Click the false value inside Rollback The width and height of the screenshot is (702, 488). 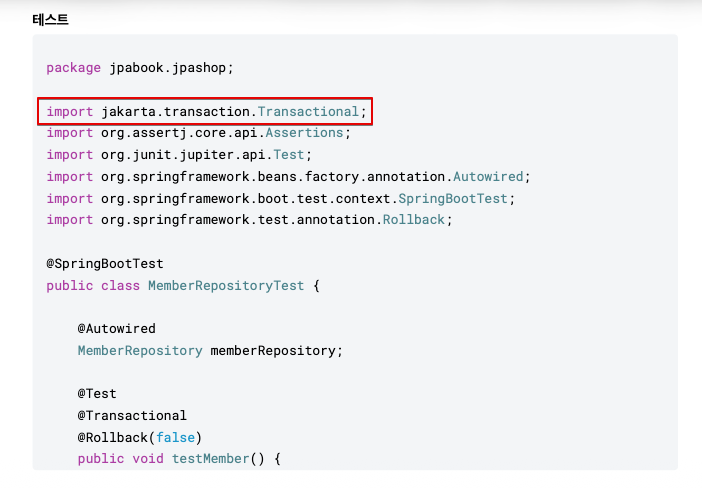click(175, 437)
